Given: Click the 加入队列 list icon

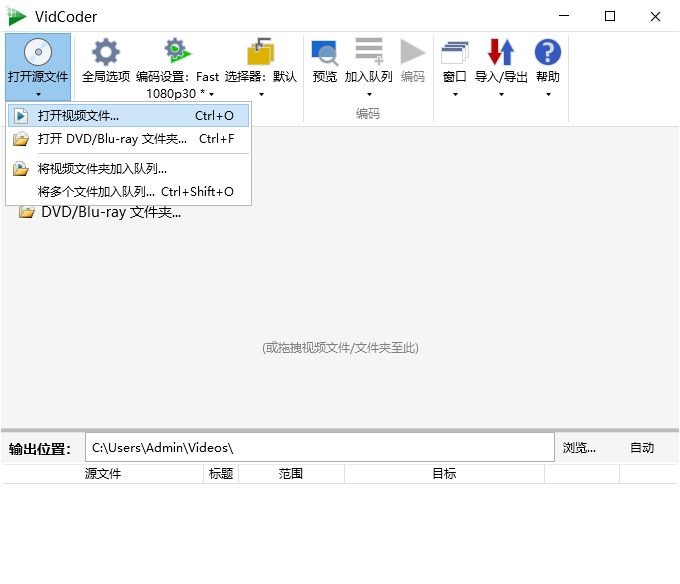Looking at the screenshot, I should click(x=369, y=51).
